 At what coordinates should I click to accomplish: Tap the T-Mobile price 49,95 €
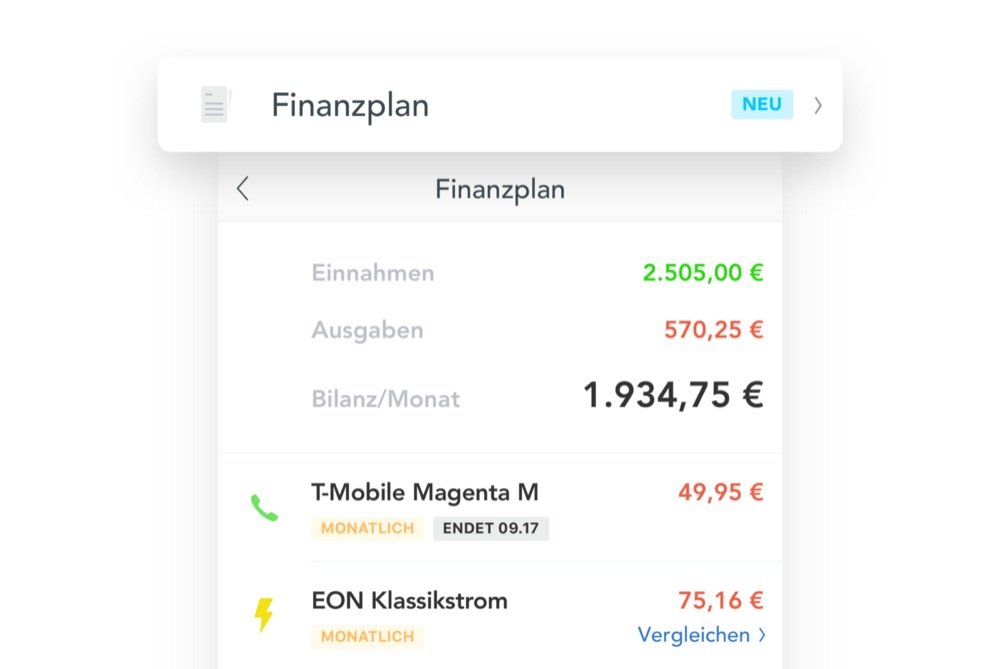pyautogui.click(x=720, y=492)
